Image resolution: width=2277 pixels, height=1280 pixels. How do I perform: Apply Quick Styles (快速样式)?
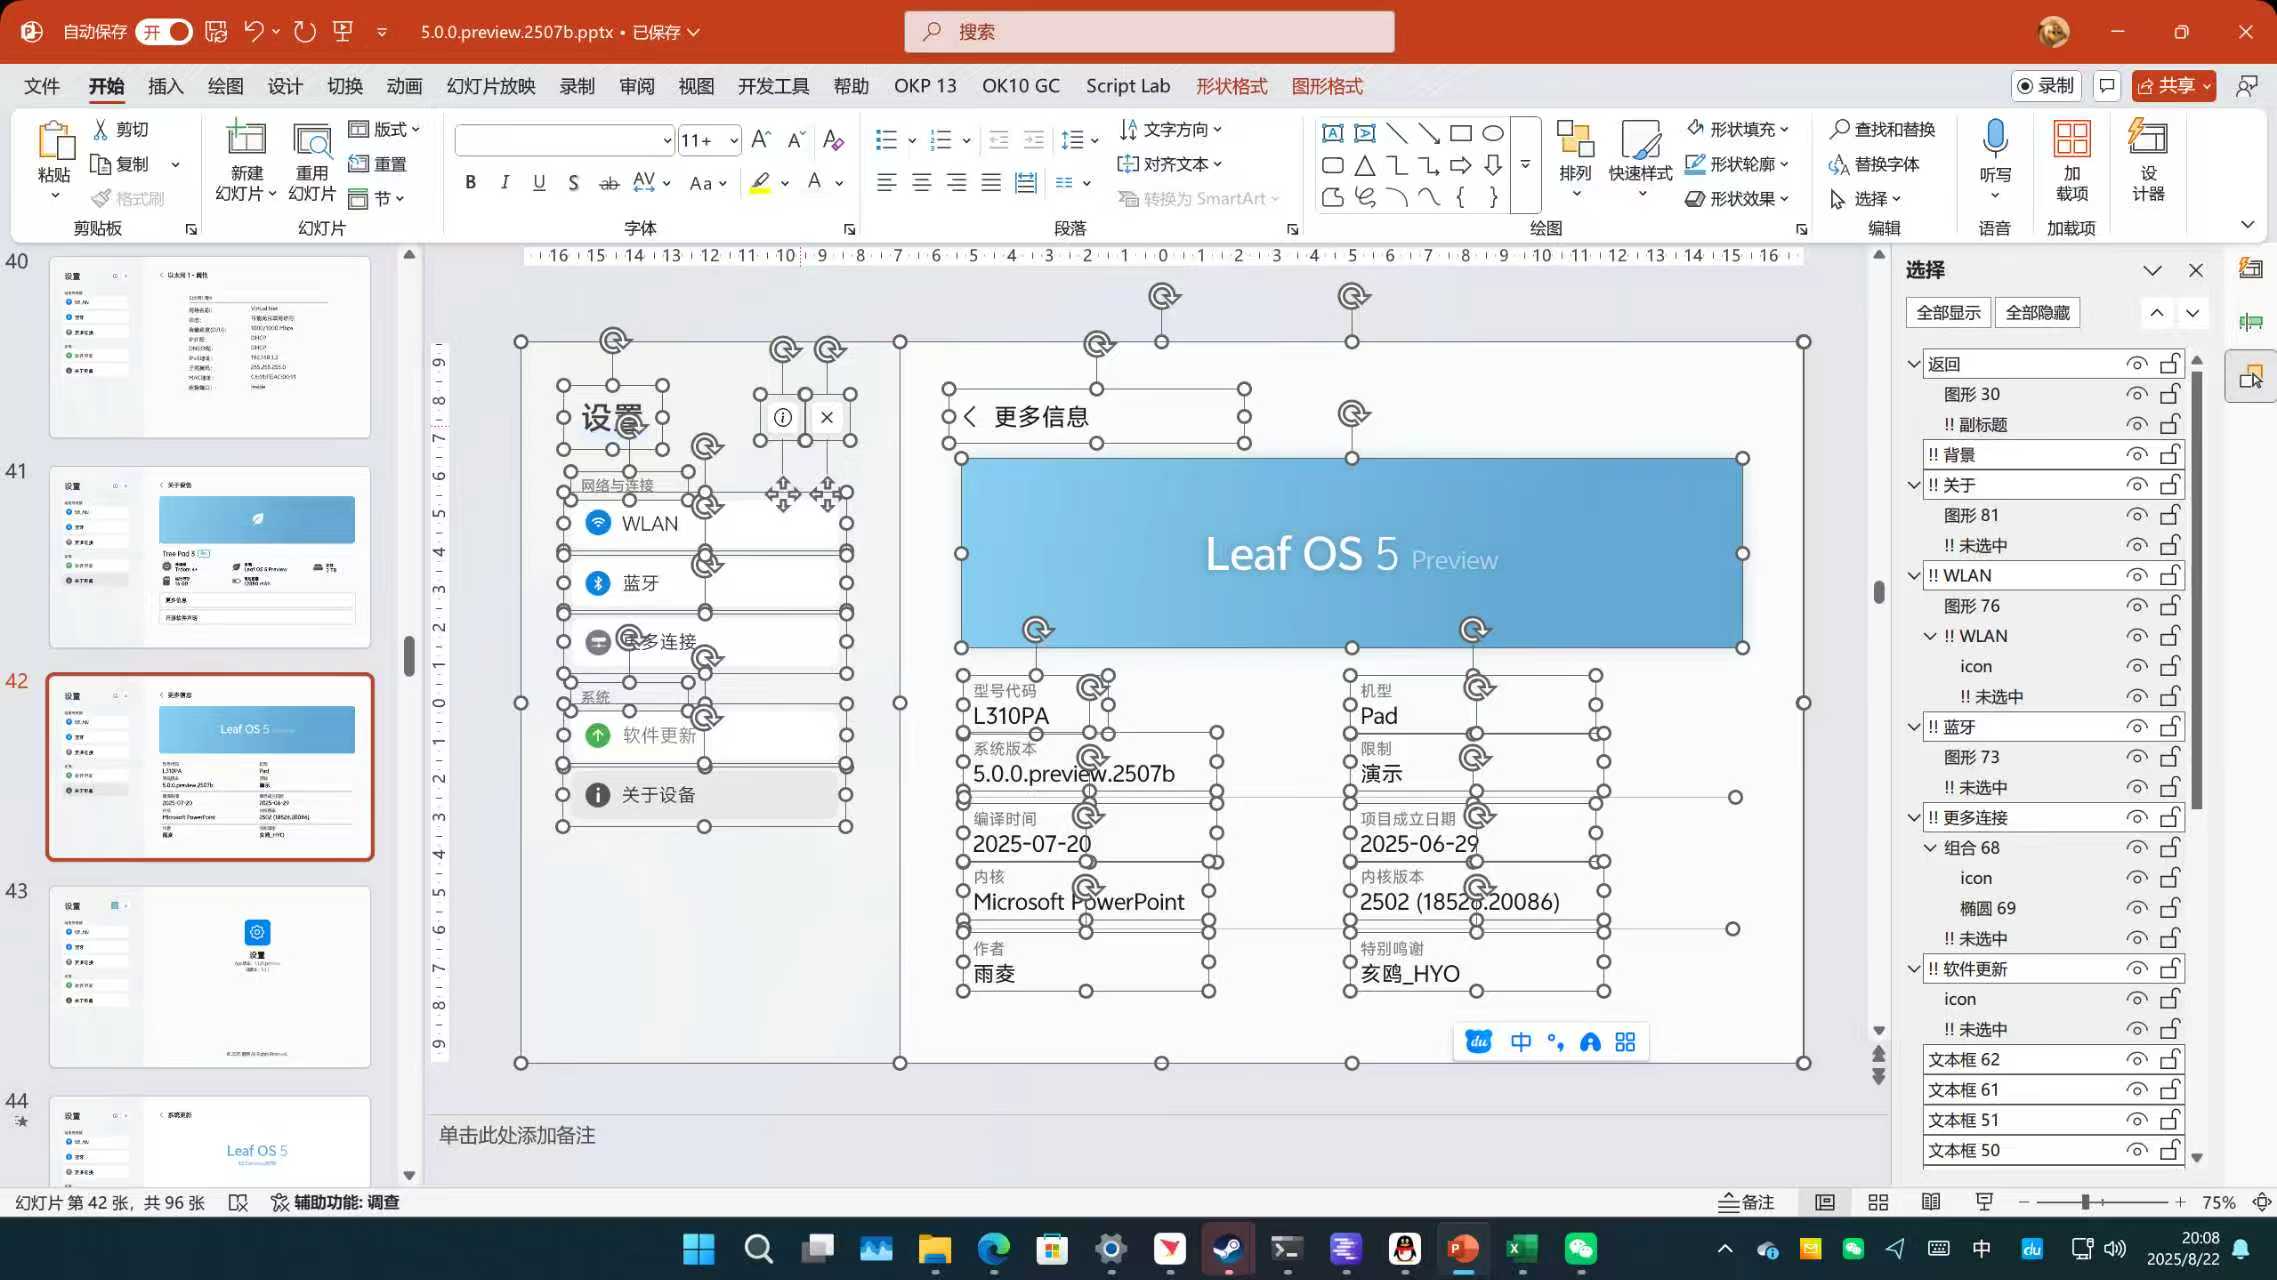pyautogui.click(x=1640, y=160)
